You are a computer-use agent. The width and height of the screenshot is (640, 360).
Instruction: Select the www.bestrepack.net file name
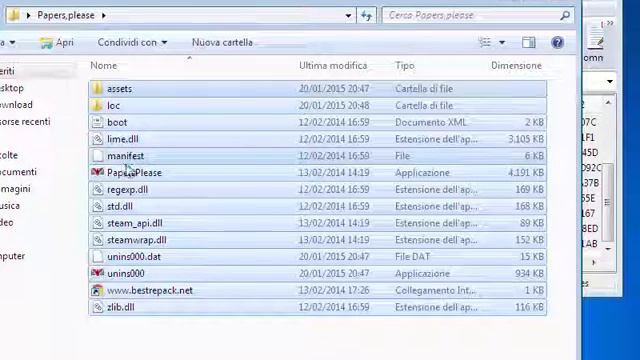coord(150,290)
